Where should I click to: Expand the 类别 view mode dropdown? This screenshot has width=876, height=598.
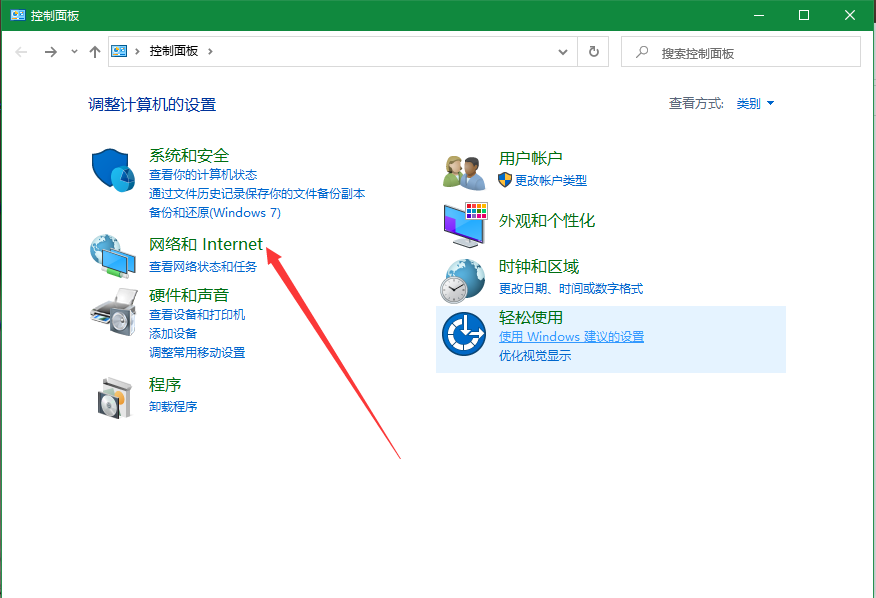pyautogui.click(x=756, y=104)
